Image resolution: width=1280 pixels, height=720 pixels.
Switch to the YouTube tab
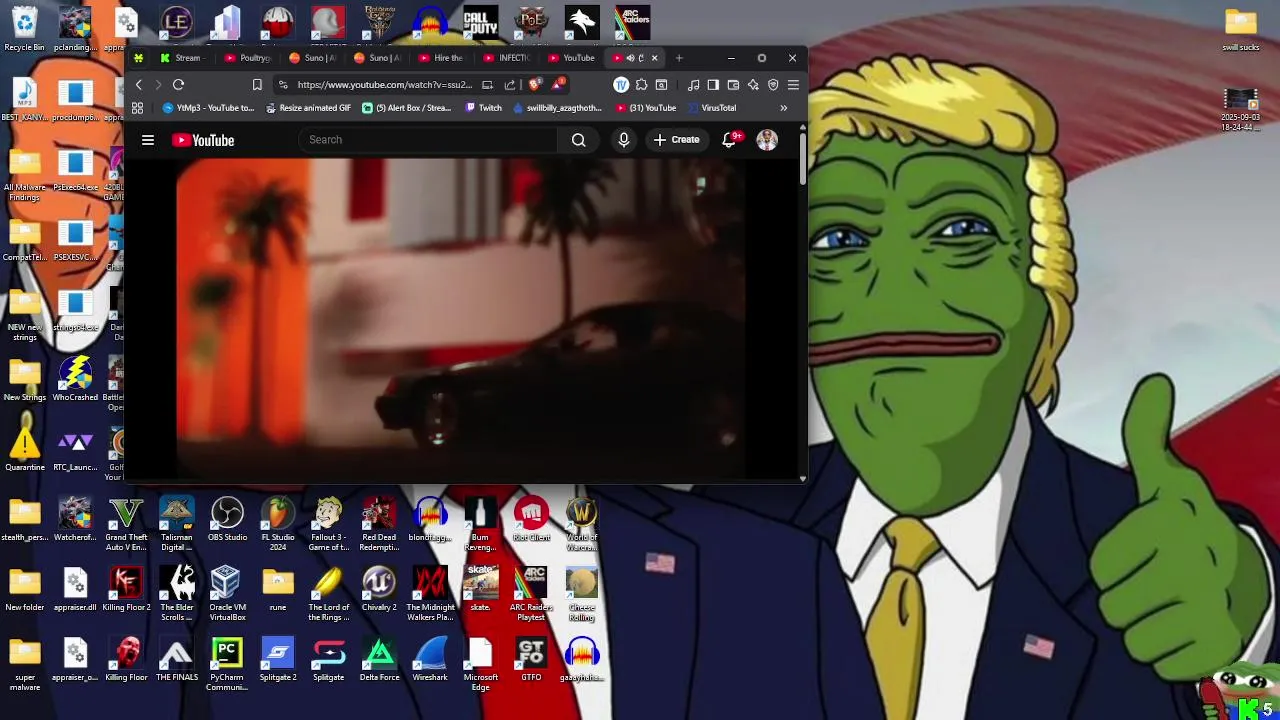tap(570, 58)
